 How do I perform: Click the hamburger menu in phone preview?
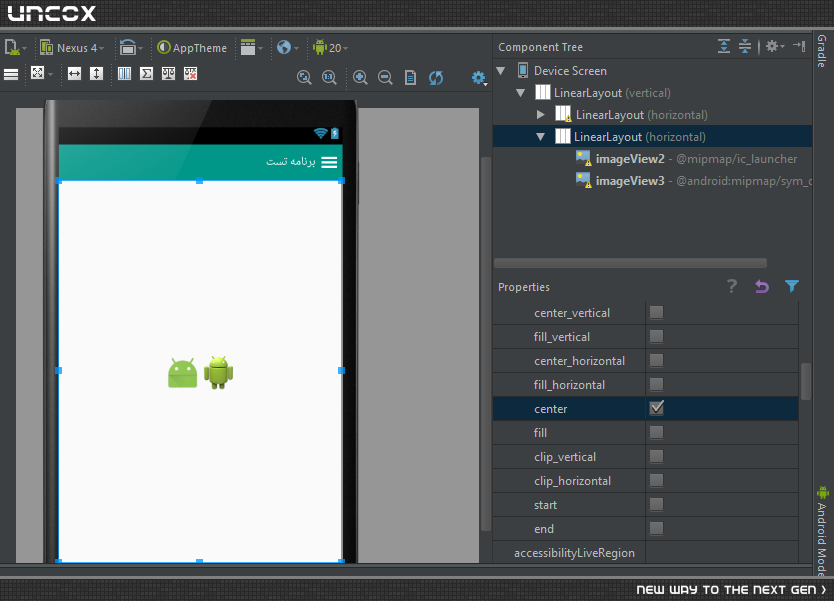[329, 163]
